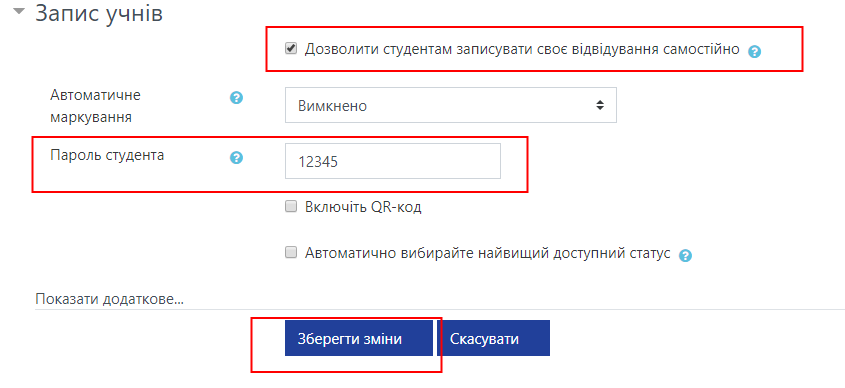The width and height of the screenshot is (845, 388).
Task: Tick the Автоматично вибирайте найвищий статус checkbox
Action: click(291, 252)
